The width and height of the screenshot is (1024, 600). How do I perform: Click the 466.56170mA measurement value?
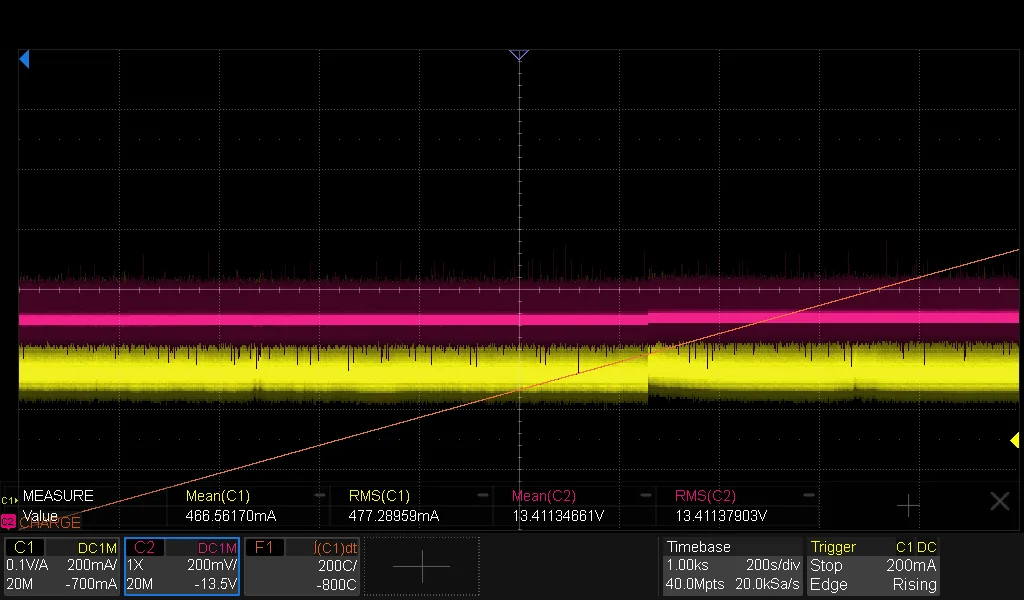pyautogui.click(x=231, y=516)
